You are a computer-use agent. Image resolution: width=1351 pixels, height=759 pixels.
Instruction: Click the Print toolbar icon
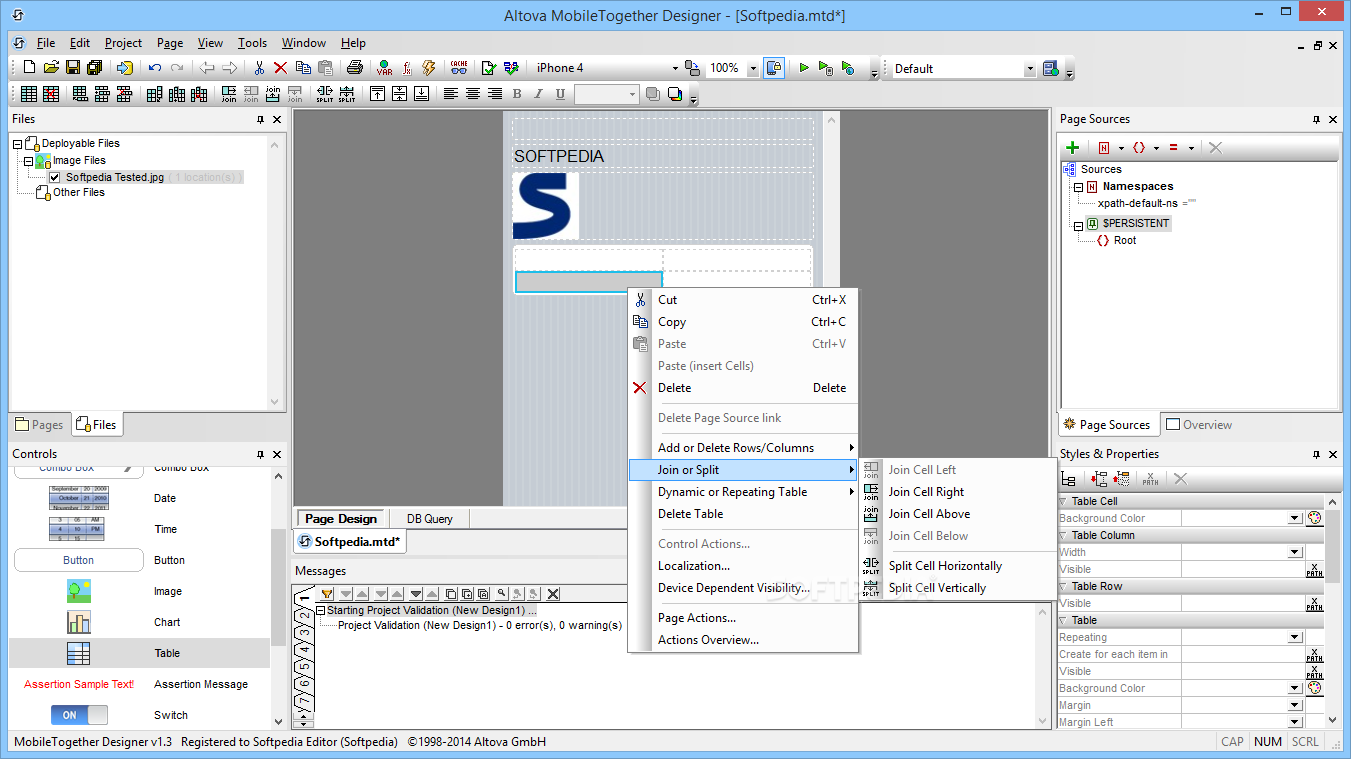pos(354,68)
